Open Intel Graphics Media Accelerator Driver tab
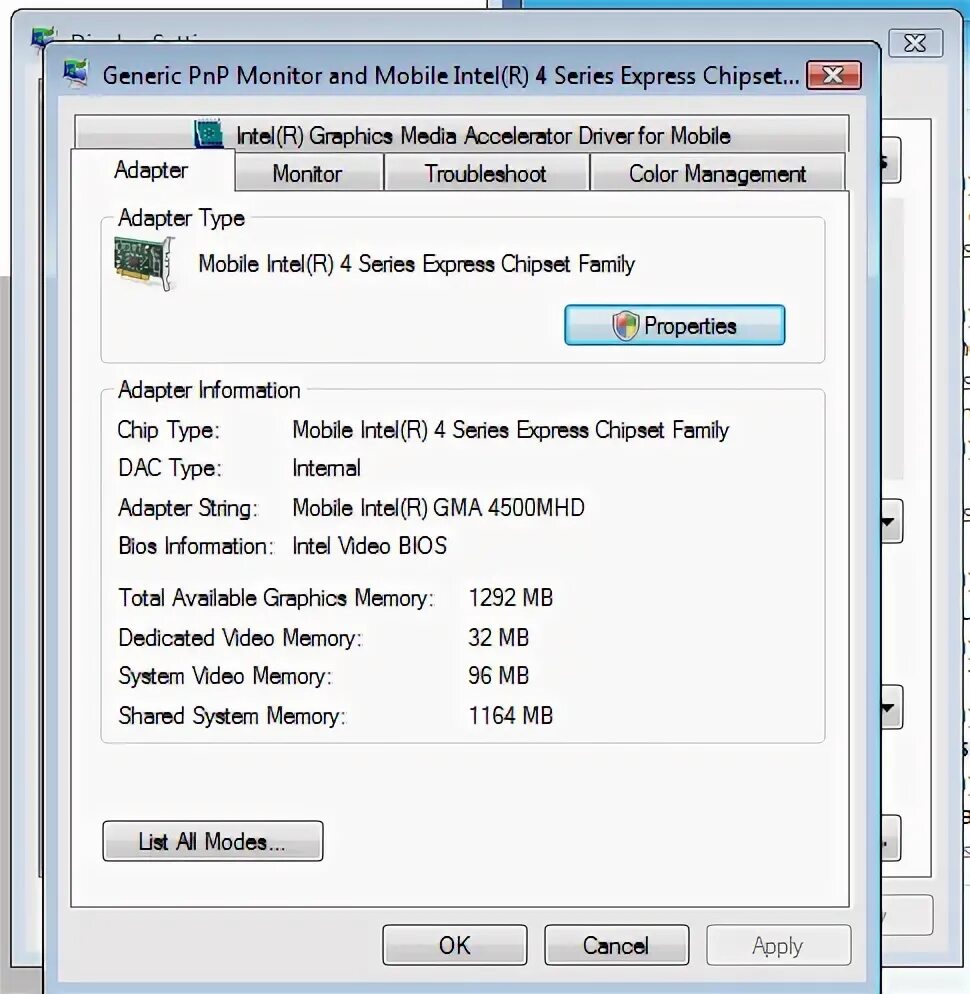The image size is (970, 994). coord(462,134)
